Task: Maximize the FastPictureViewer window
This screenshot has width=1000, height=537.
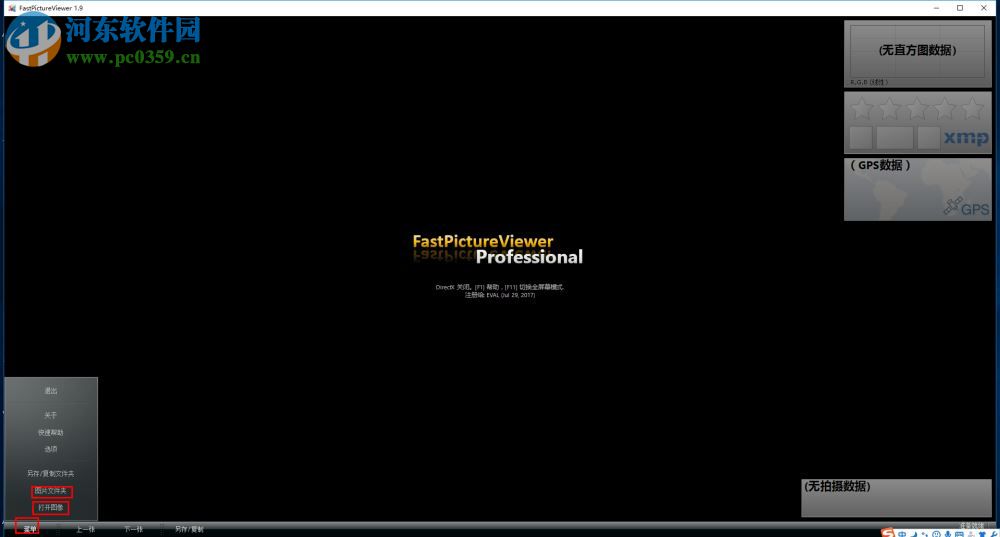Action: click(x=960, y=8)
